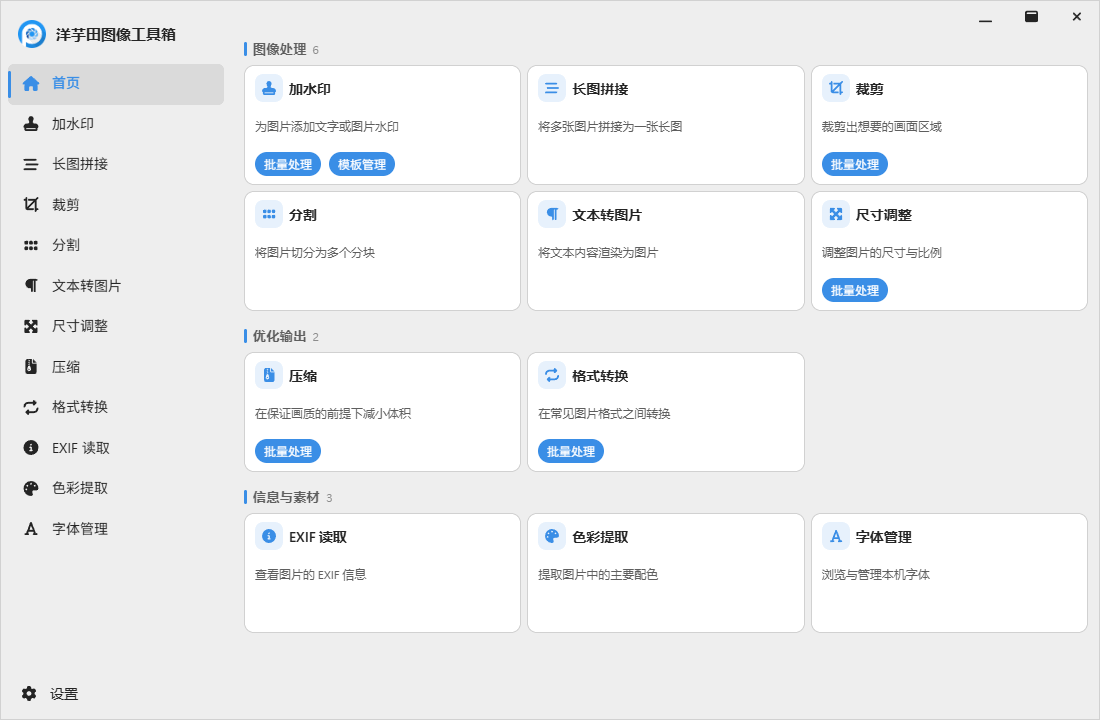The image size is (1100, 720).
Task: Click the EXIF info icon in sidebar
Action: pyautogui.click(x=31, y=448)
